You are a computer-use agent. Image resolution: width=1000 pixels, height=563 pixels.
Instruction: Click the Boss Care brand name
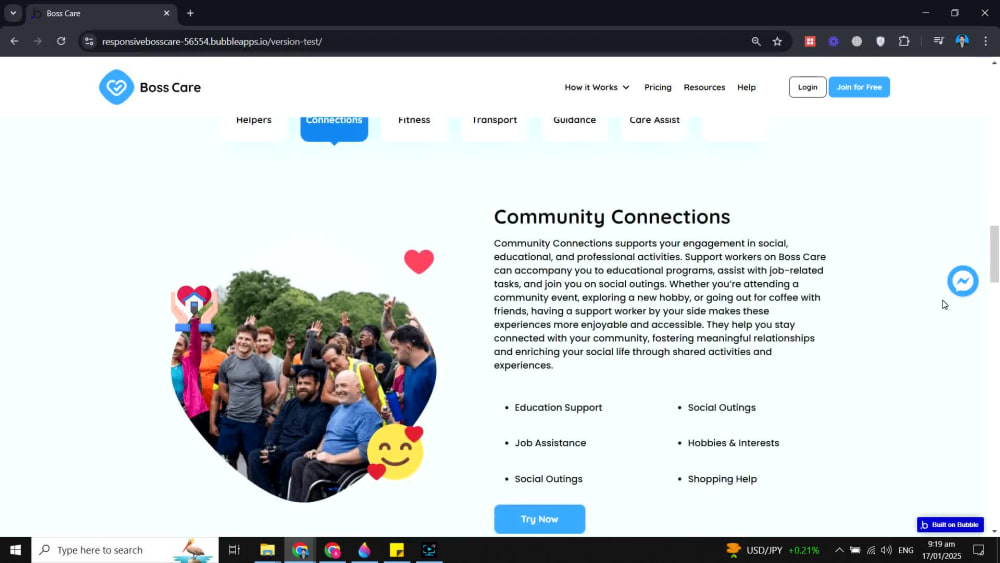(x=170, y=87)
